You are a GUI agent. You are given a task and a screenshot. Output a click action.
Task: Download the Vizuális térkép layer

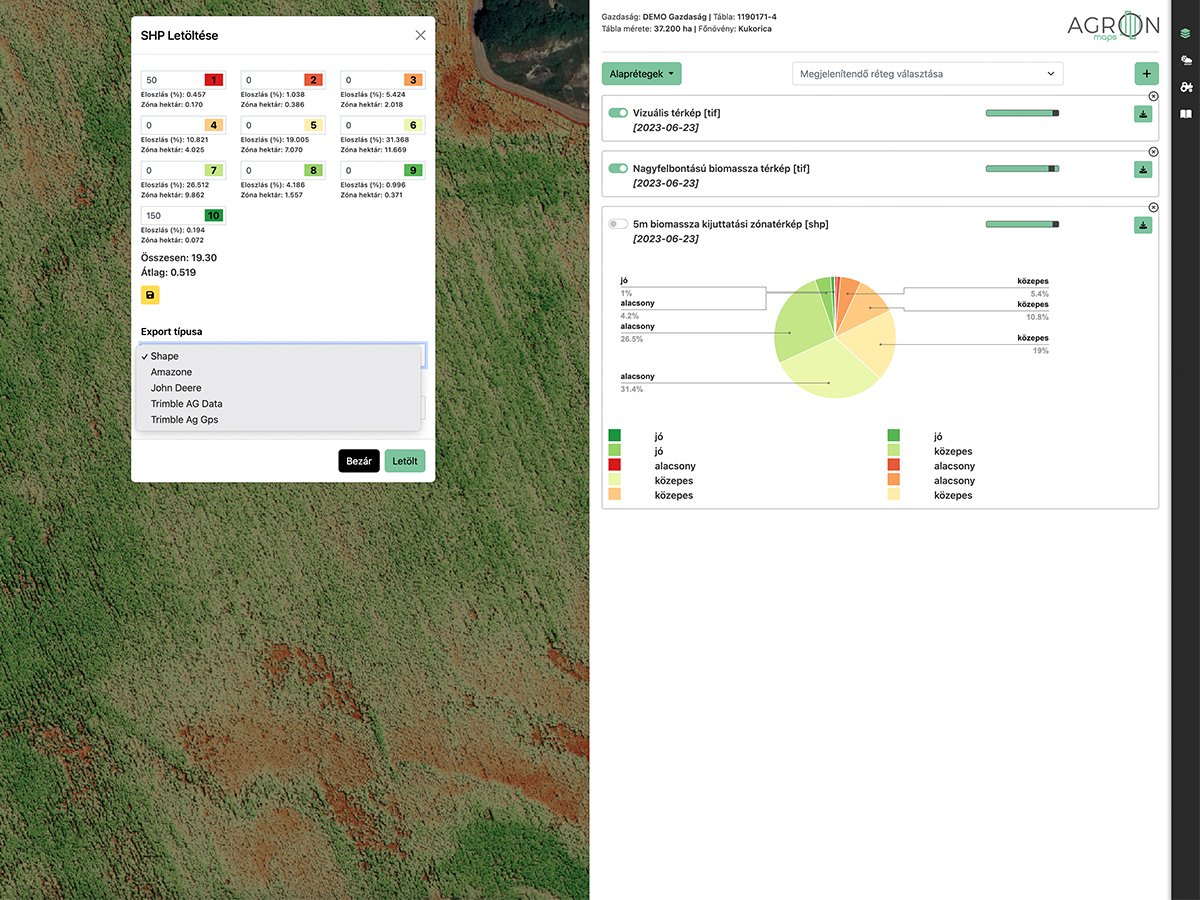click(x=1143, y=113)
